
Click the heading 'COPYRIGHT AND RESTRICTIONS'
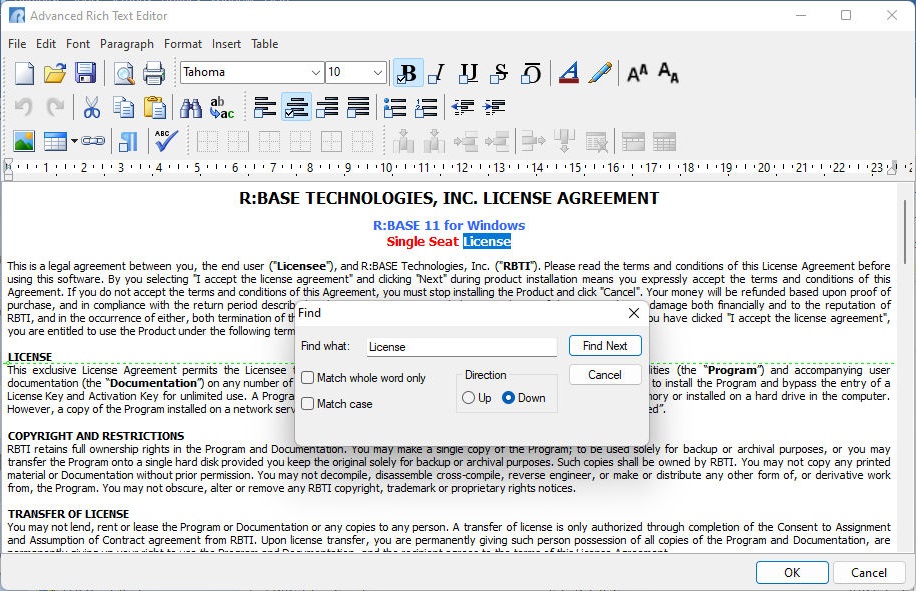96,436
